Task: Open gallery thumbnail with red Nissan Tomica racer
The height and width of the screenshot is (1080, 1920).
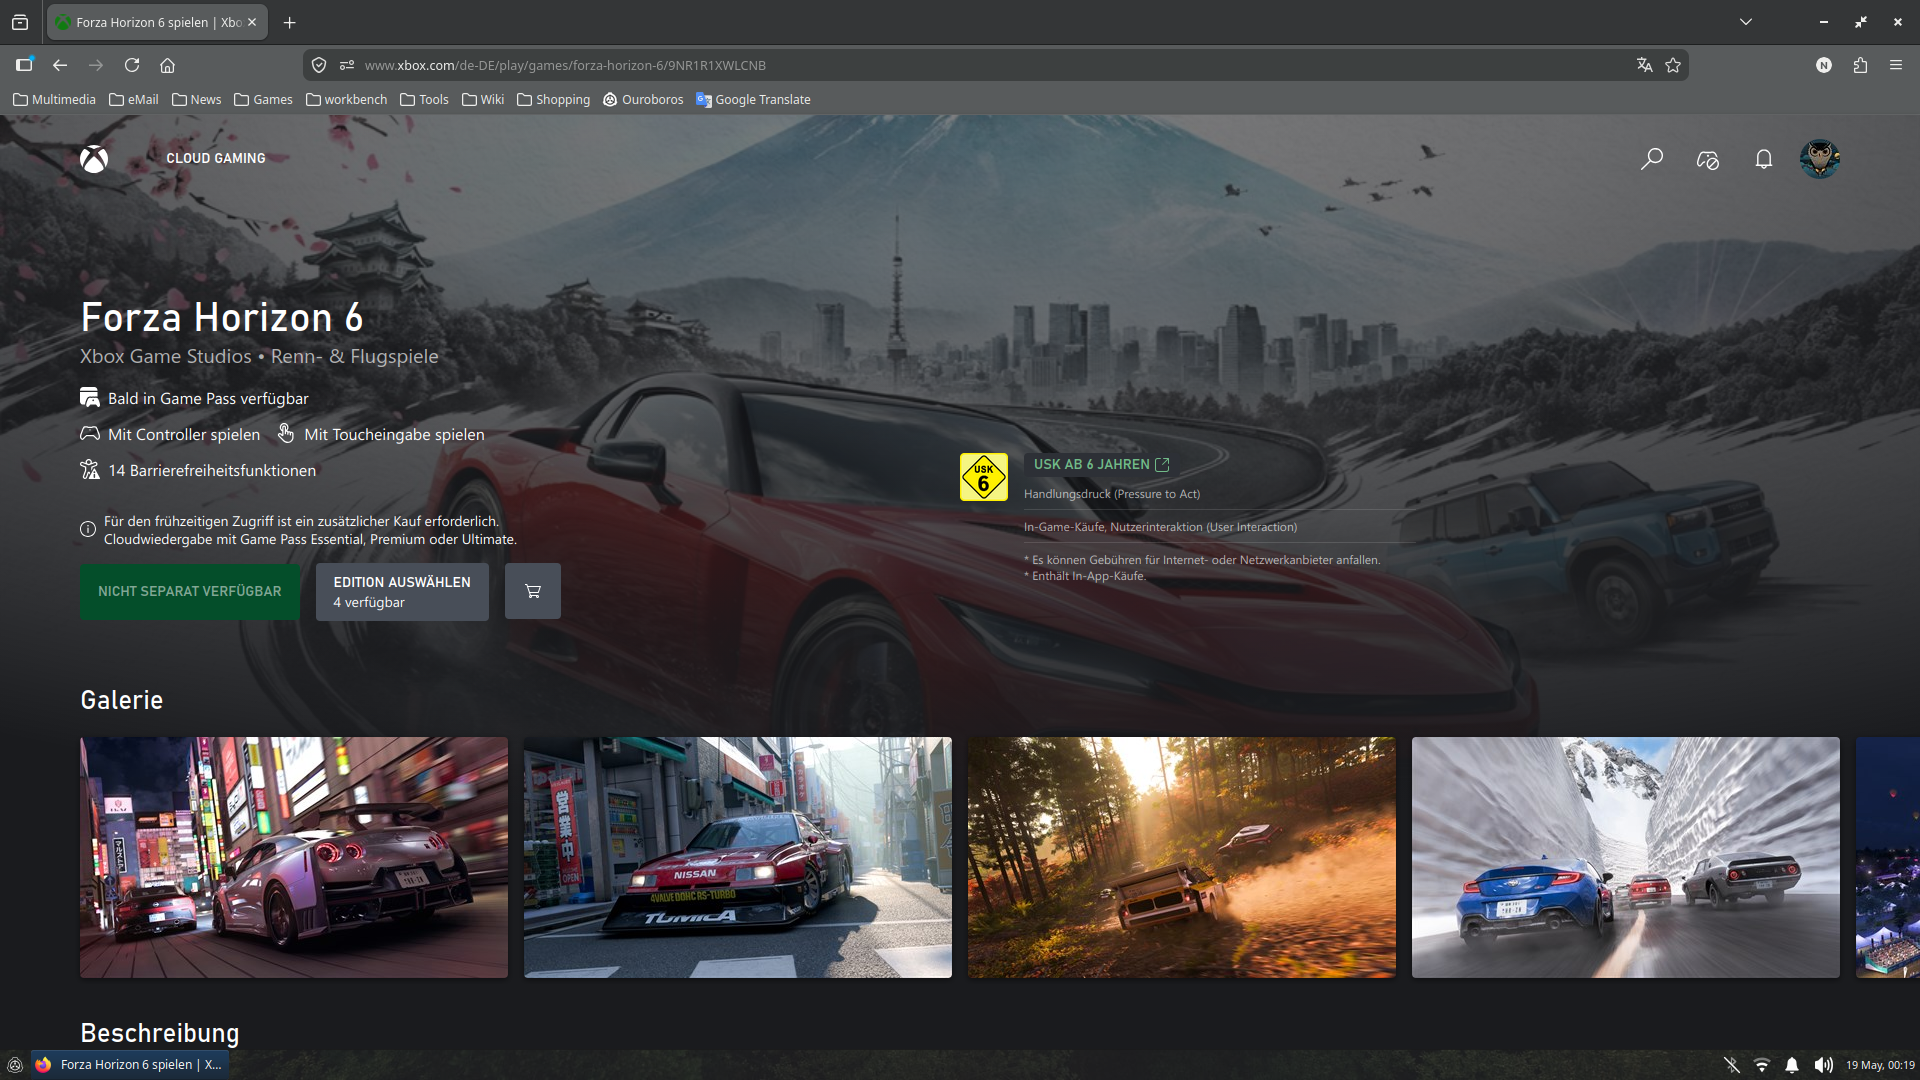Action: click(x=738, y=858)
